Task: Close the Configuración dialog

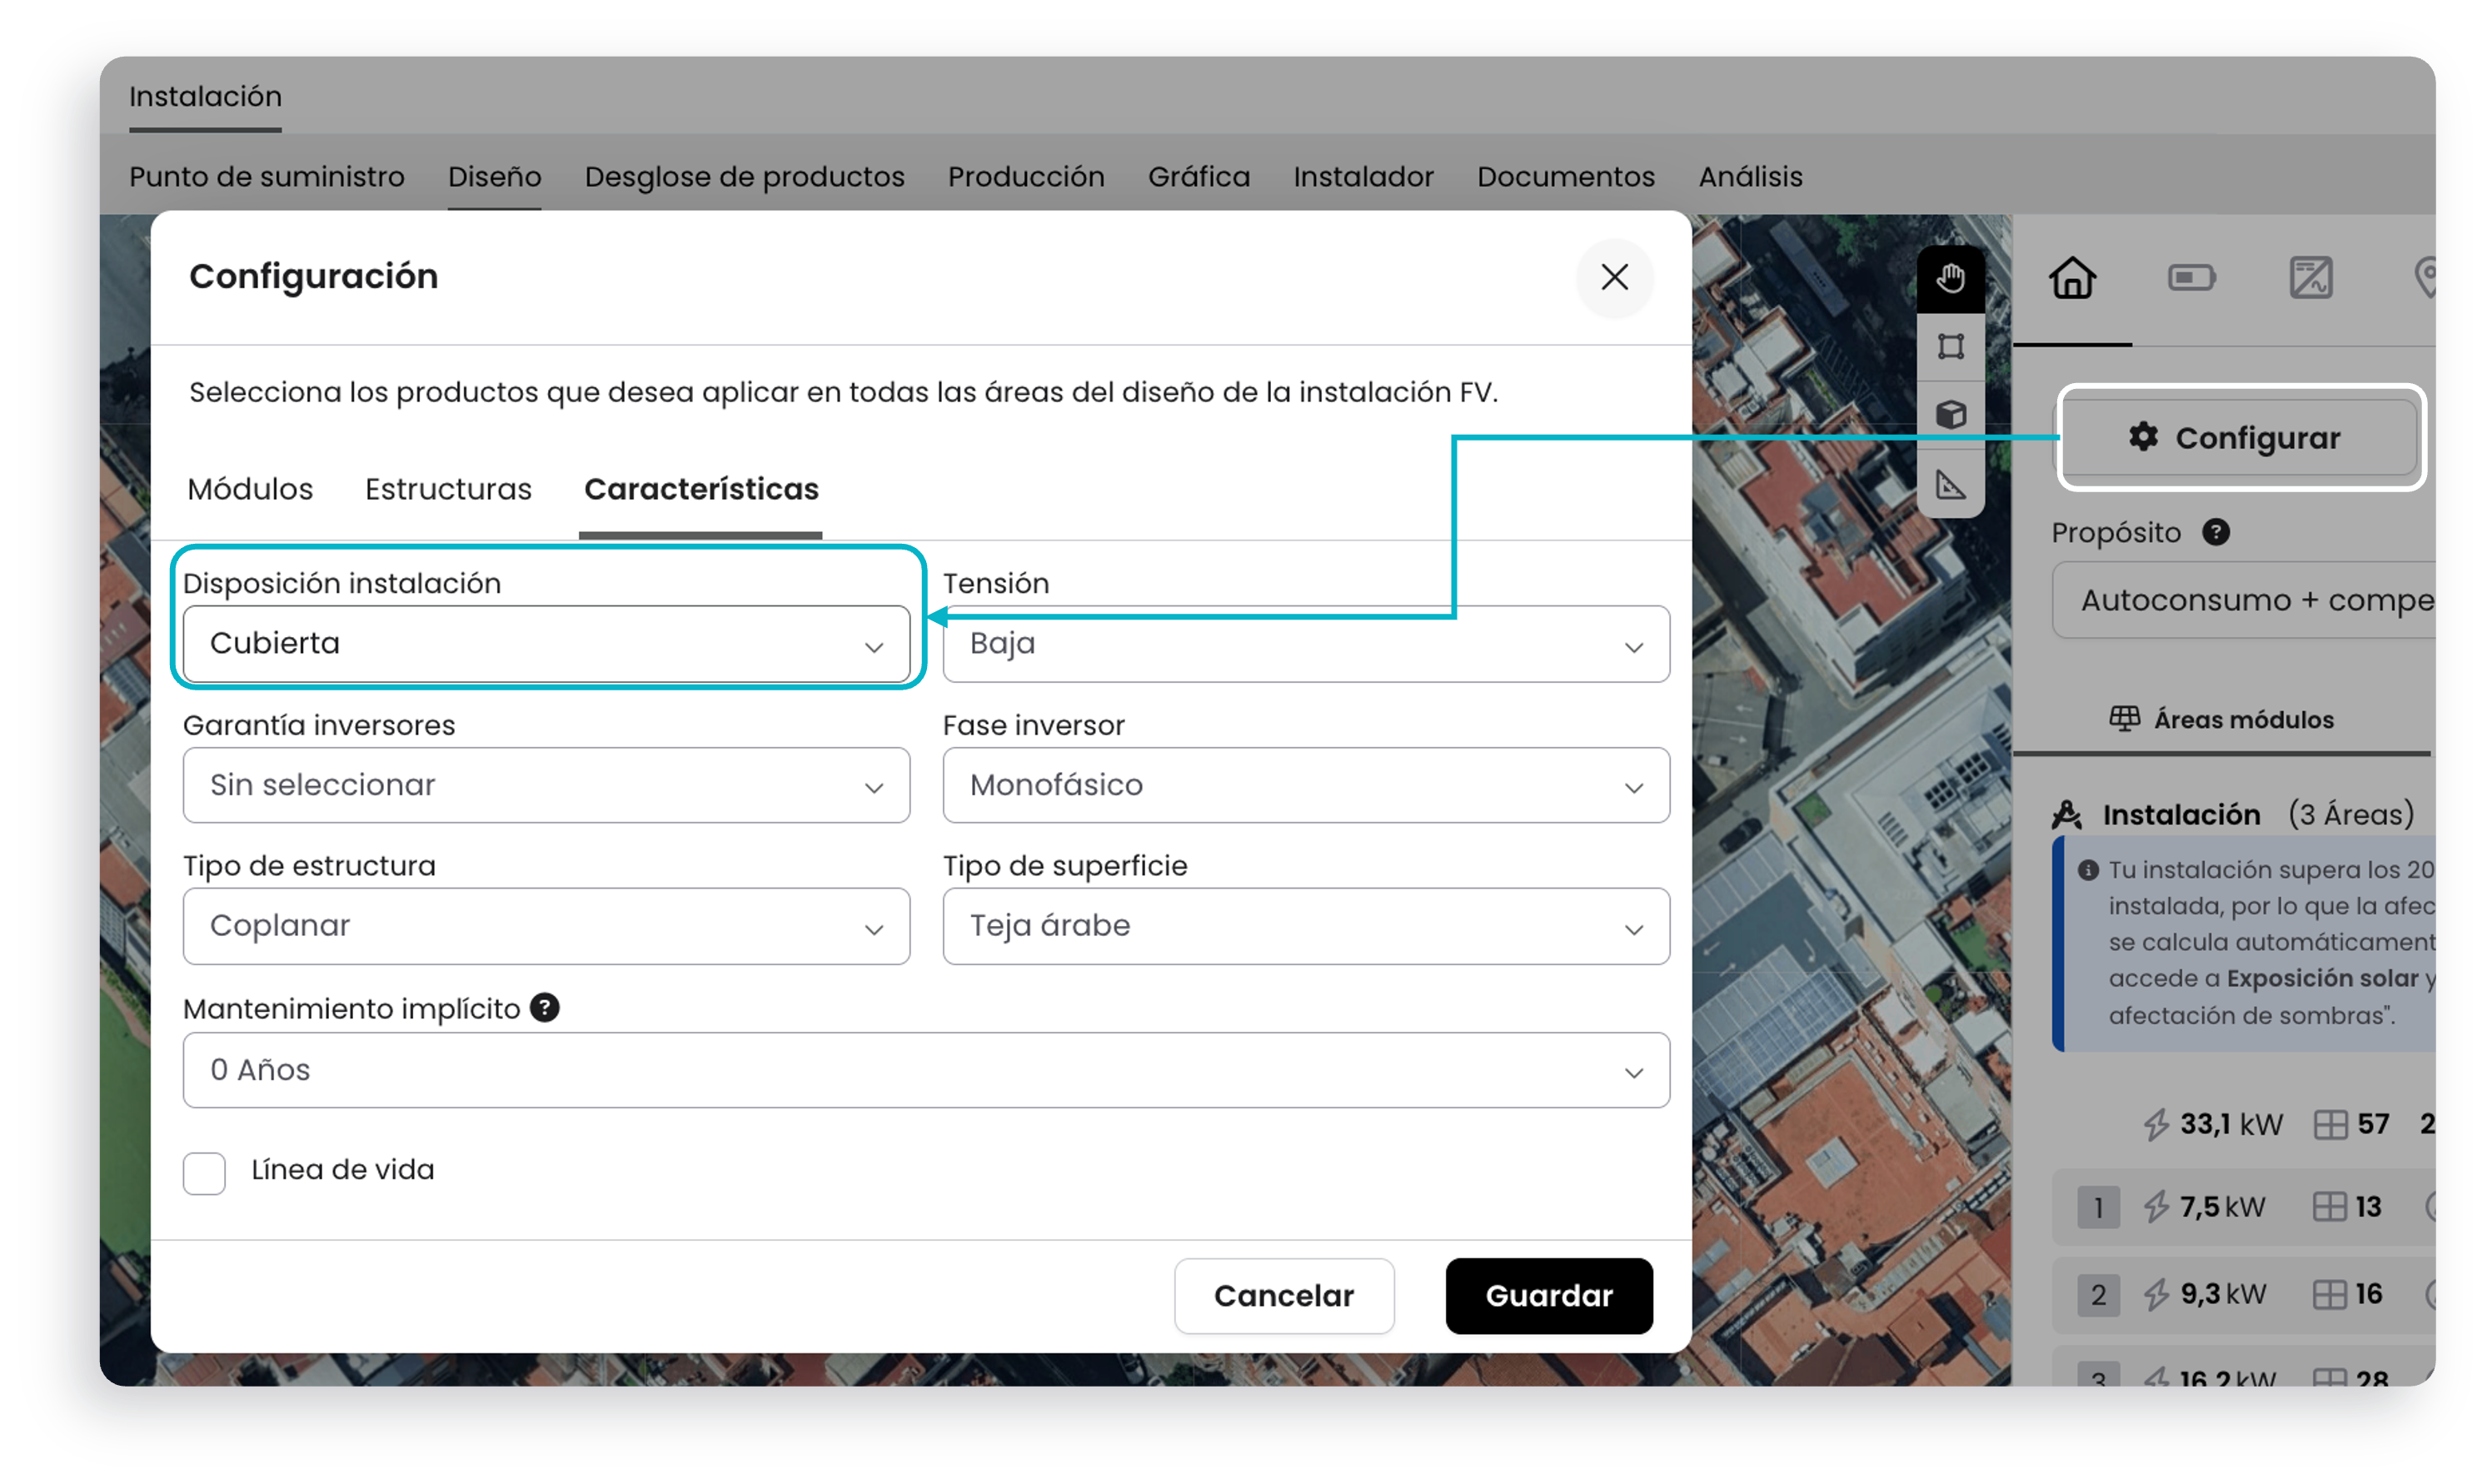Action: point(1614,277)
